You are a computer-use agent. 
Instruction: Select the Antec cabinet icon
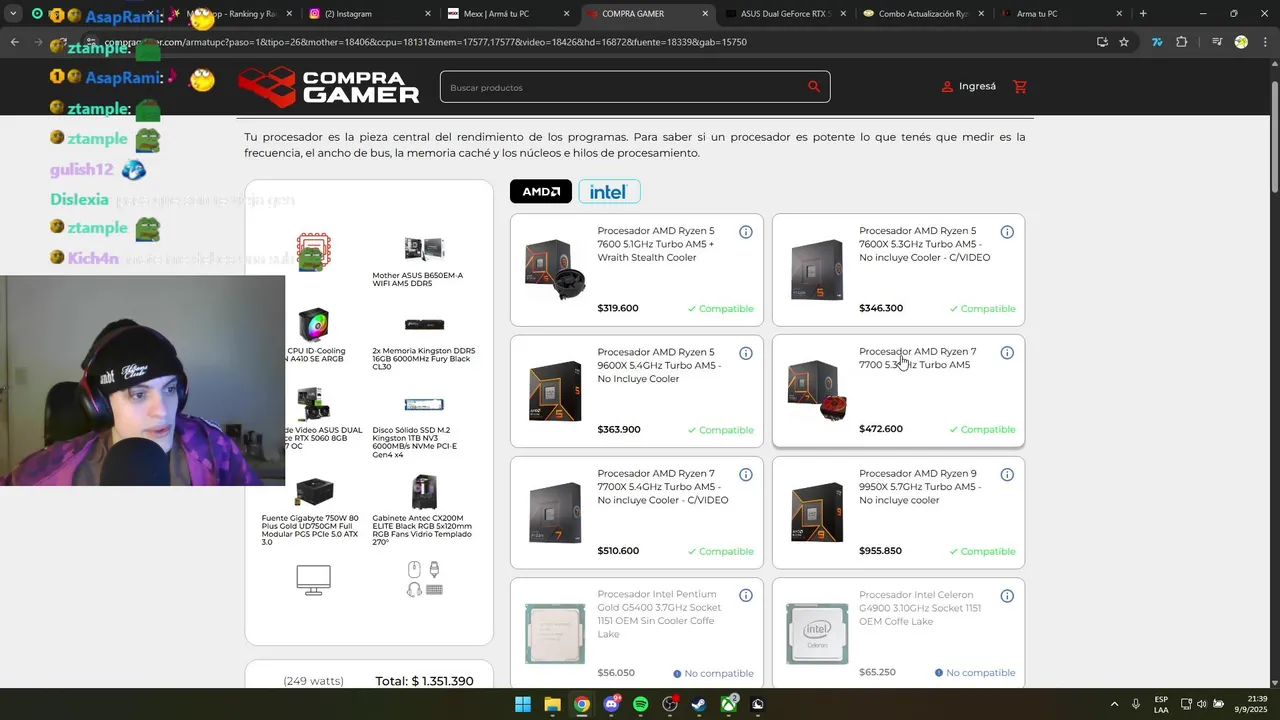point(424,492)
